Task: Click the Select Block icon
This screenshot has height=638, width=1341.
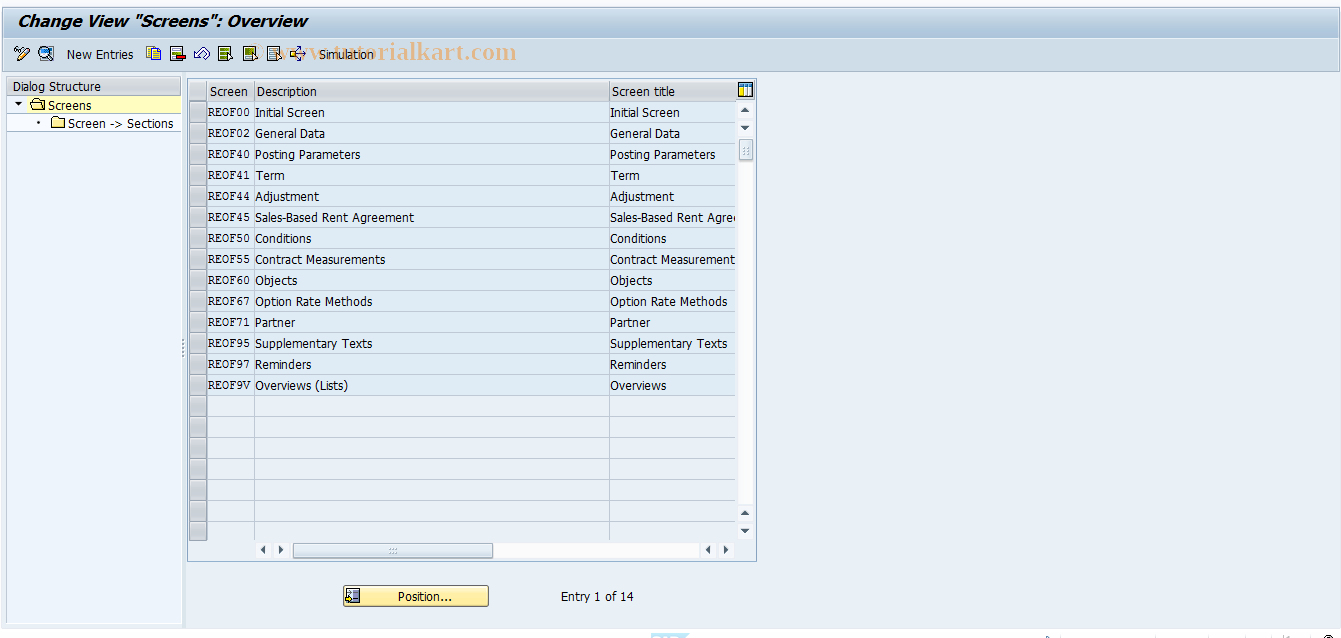Action: tap(249, 54)
